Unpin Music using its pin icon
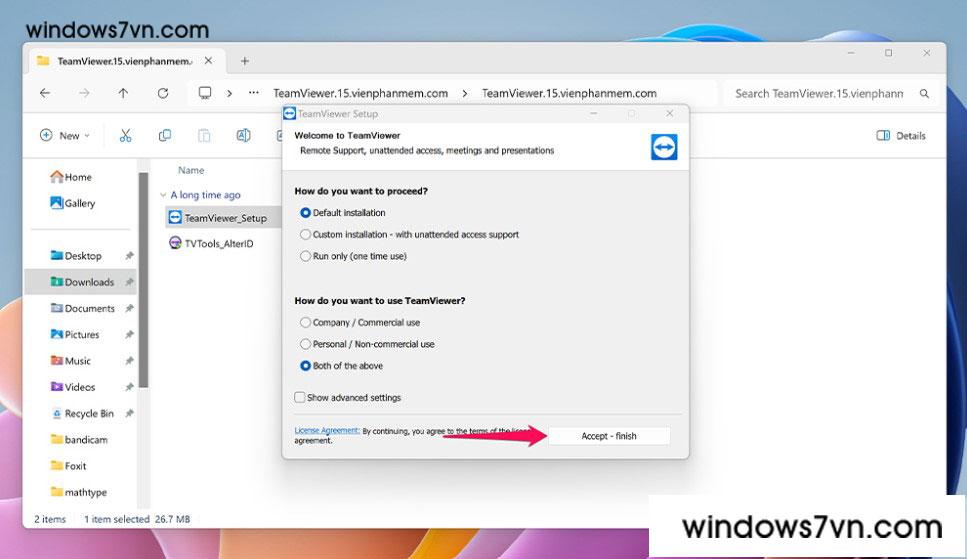 pos(129,361)
